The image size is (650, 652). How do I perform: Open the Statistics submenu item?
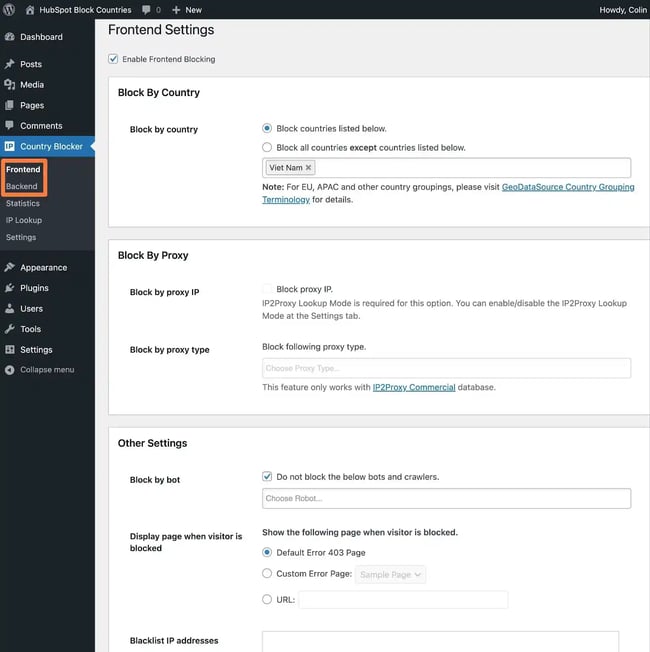click(x=23, y=203)
